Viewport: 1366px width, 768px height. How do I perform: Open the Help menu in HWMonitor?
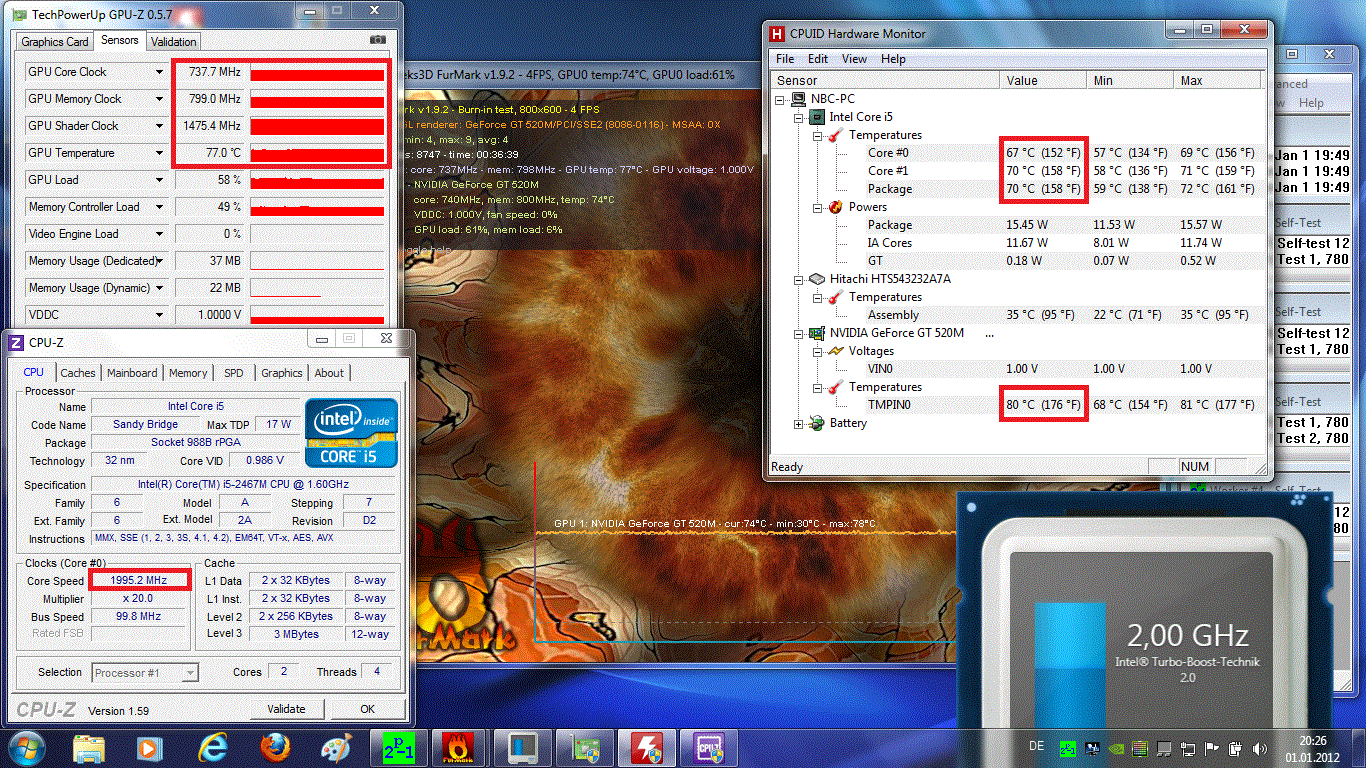click(893, 59)
